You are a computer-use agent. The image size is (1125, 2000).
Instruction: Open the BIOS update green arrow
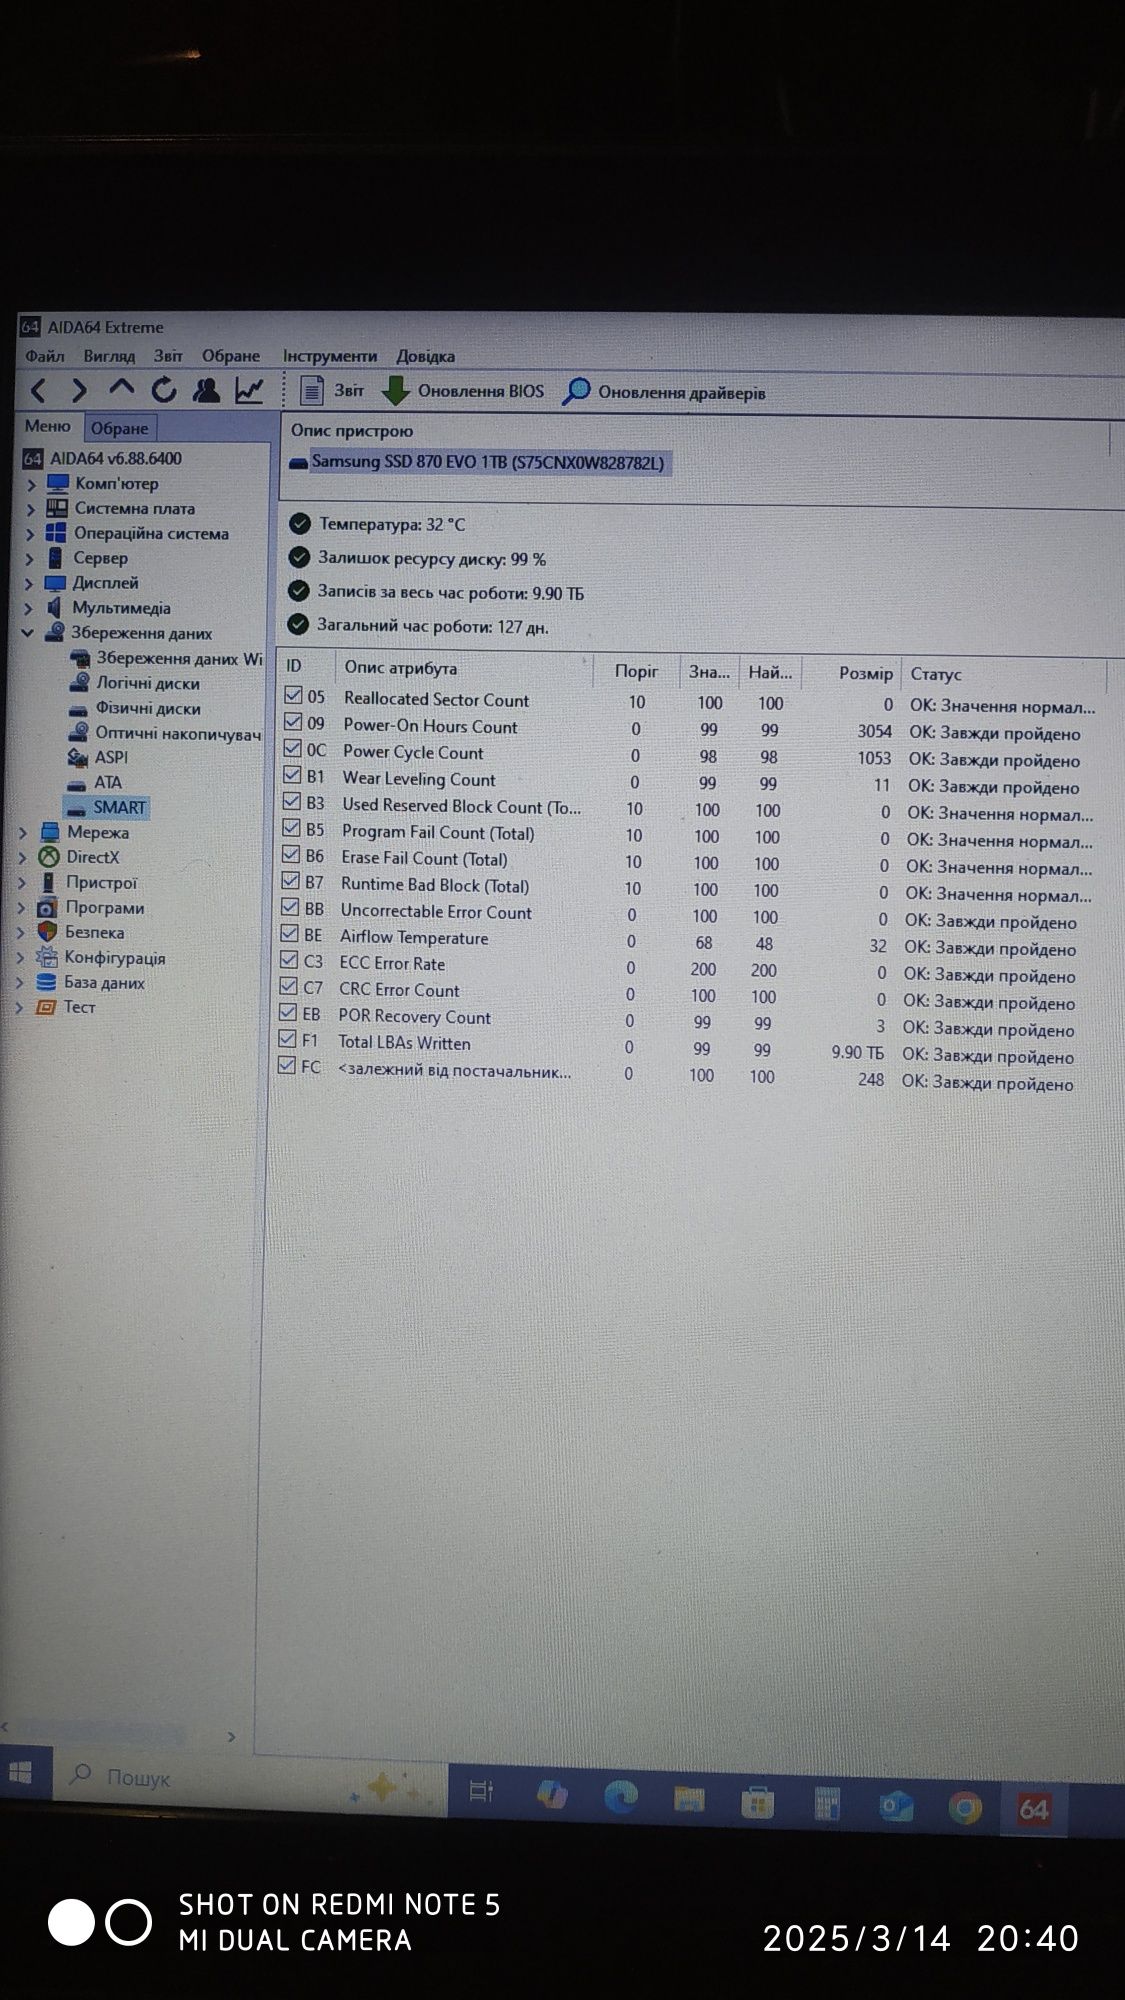point(396,391)
